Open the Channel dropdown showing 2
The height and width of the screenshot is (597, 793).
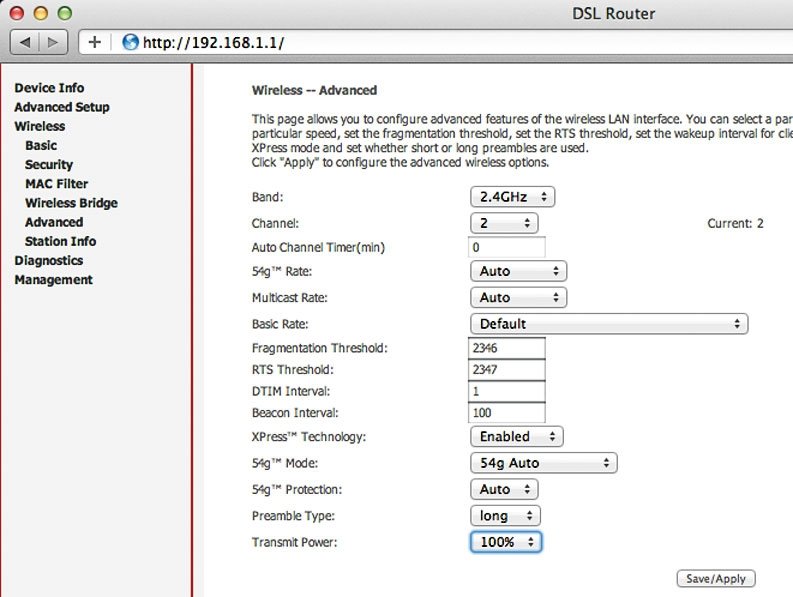tap(504, 223)
